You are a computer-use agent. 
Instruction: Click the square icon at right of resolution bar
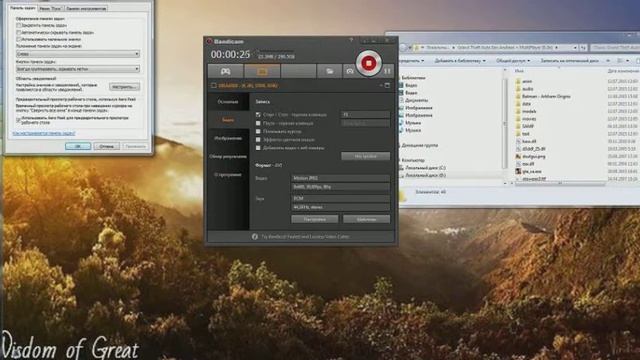pos(387,85)
